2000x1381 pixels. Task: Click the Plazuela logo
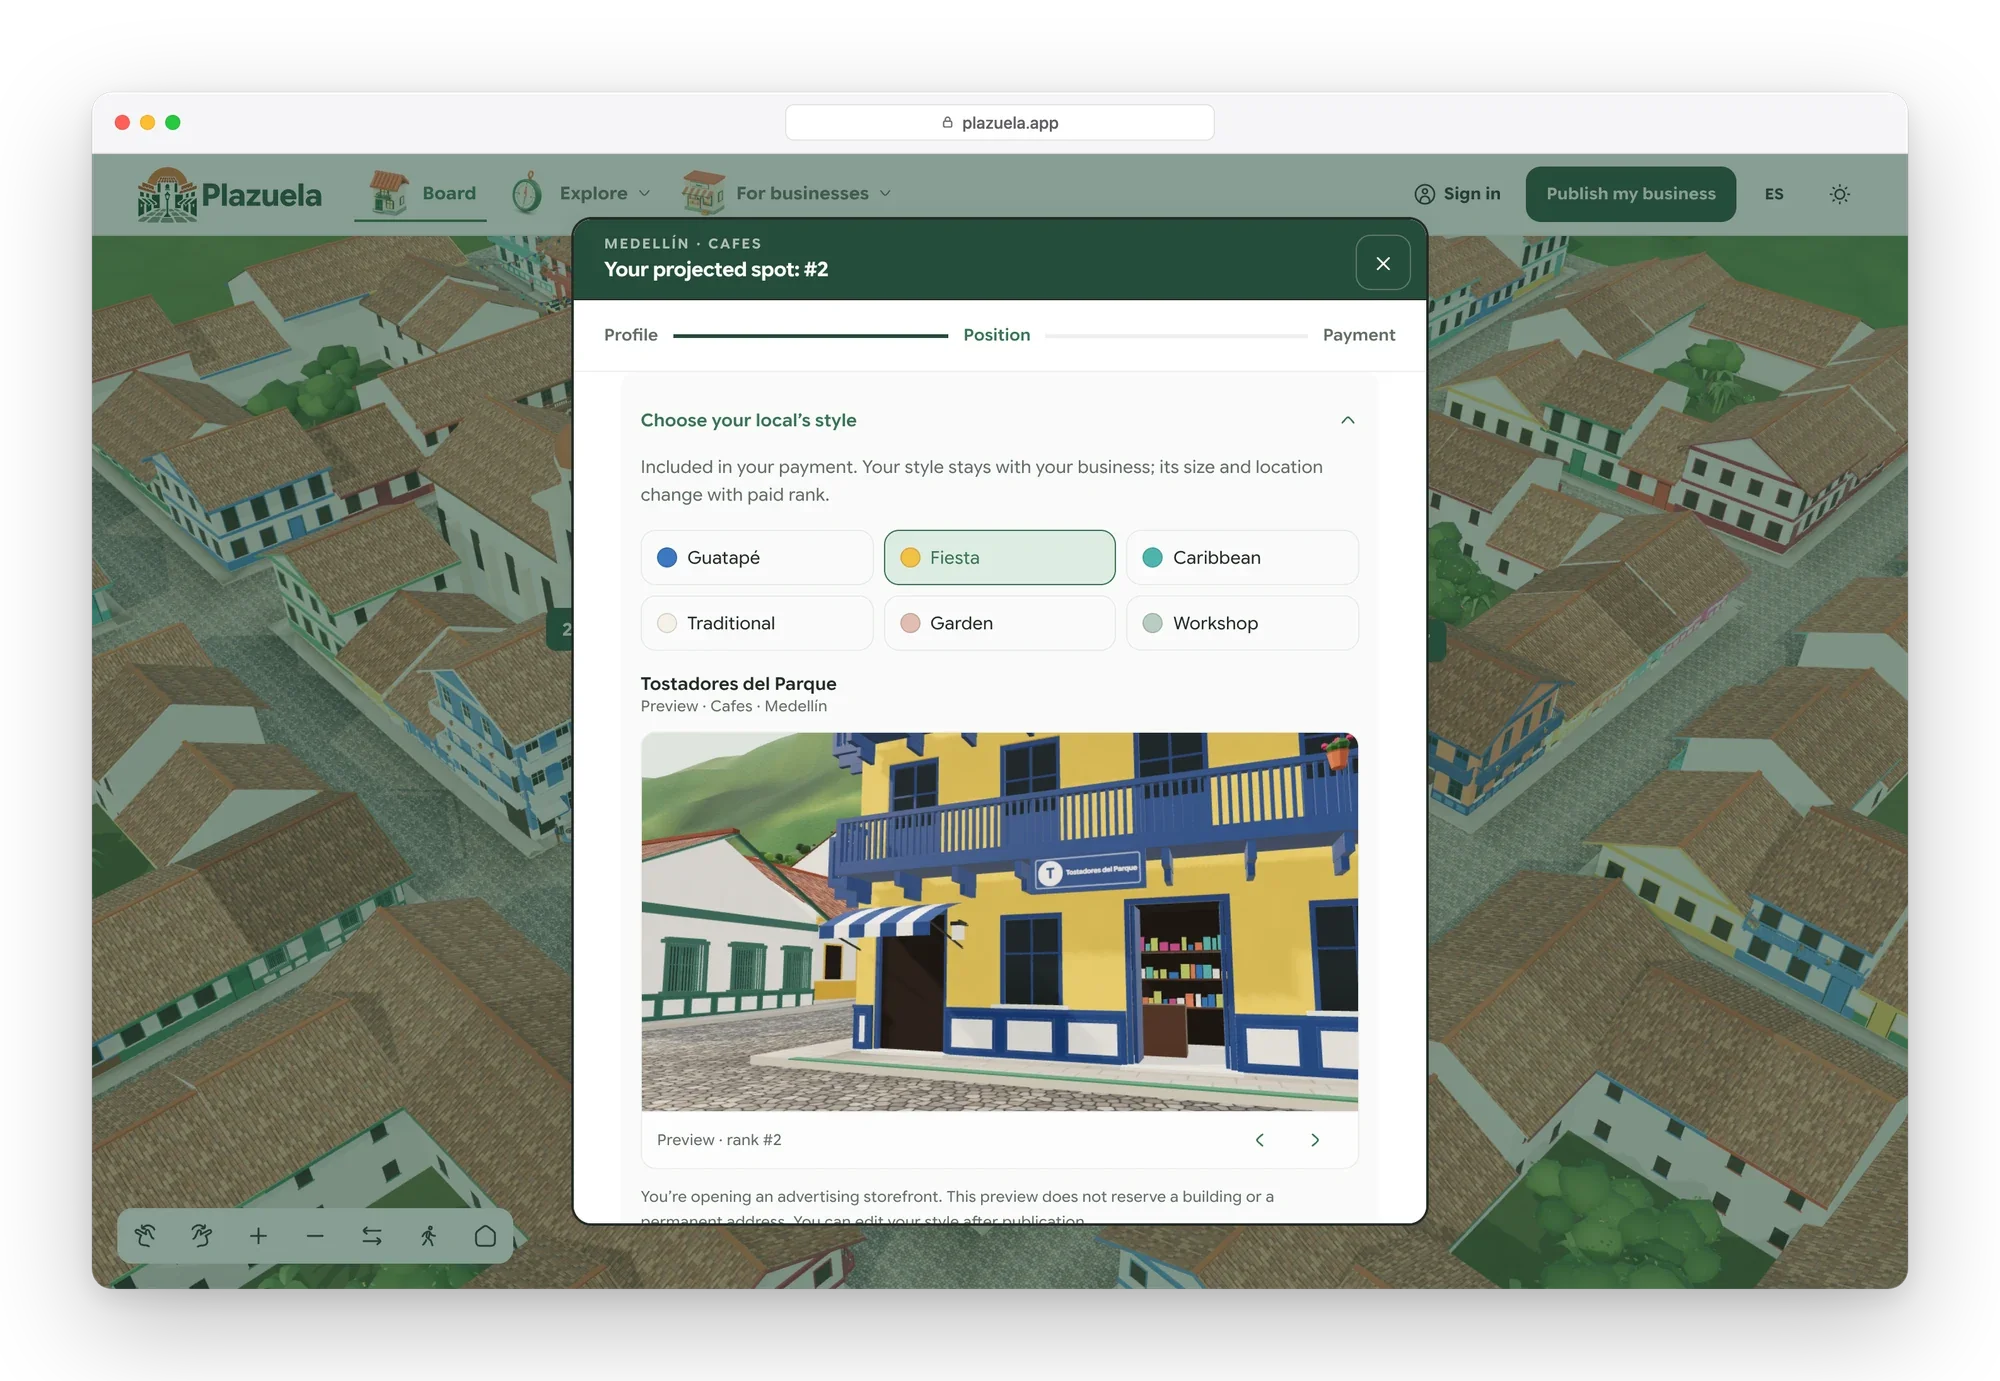(230, 194)
